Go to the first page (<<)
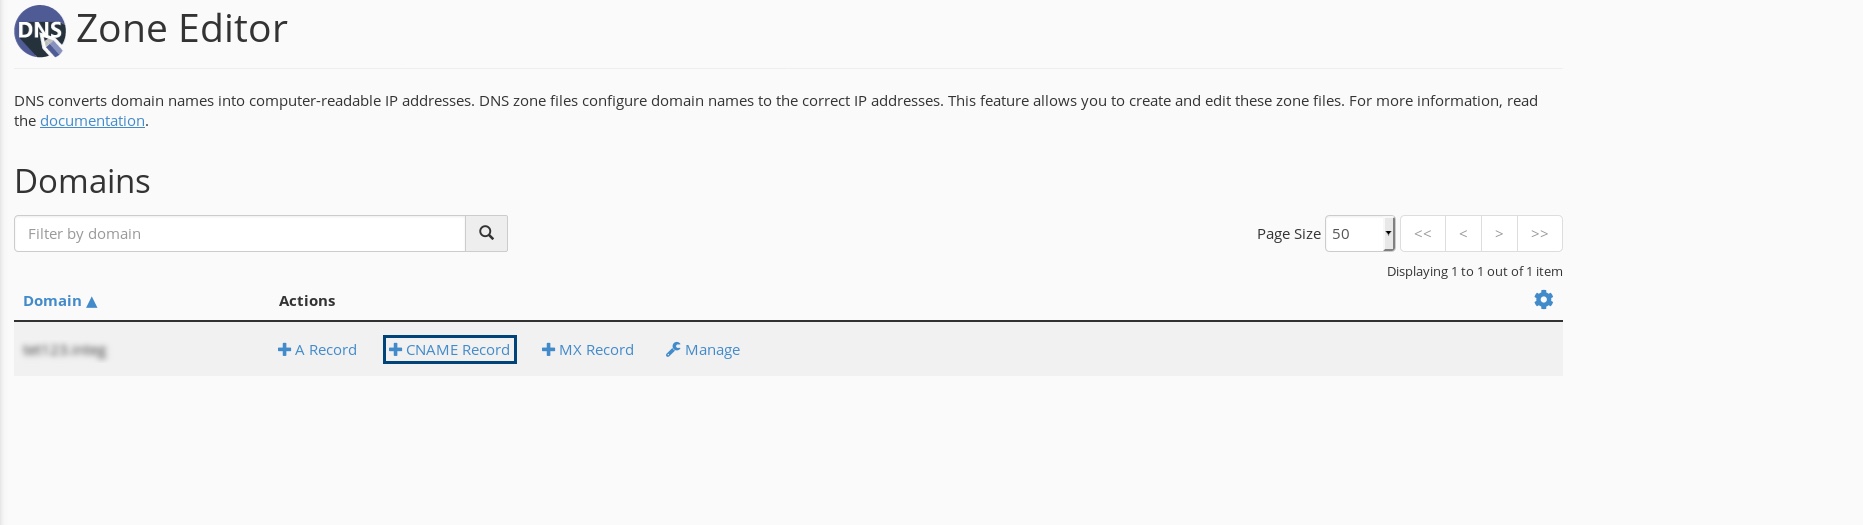The width and height of the screenshot is (1863, 525). tap(1422, 234)
